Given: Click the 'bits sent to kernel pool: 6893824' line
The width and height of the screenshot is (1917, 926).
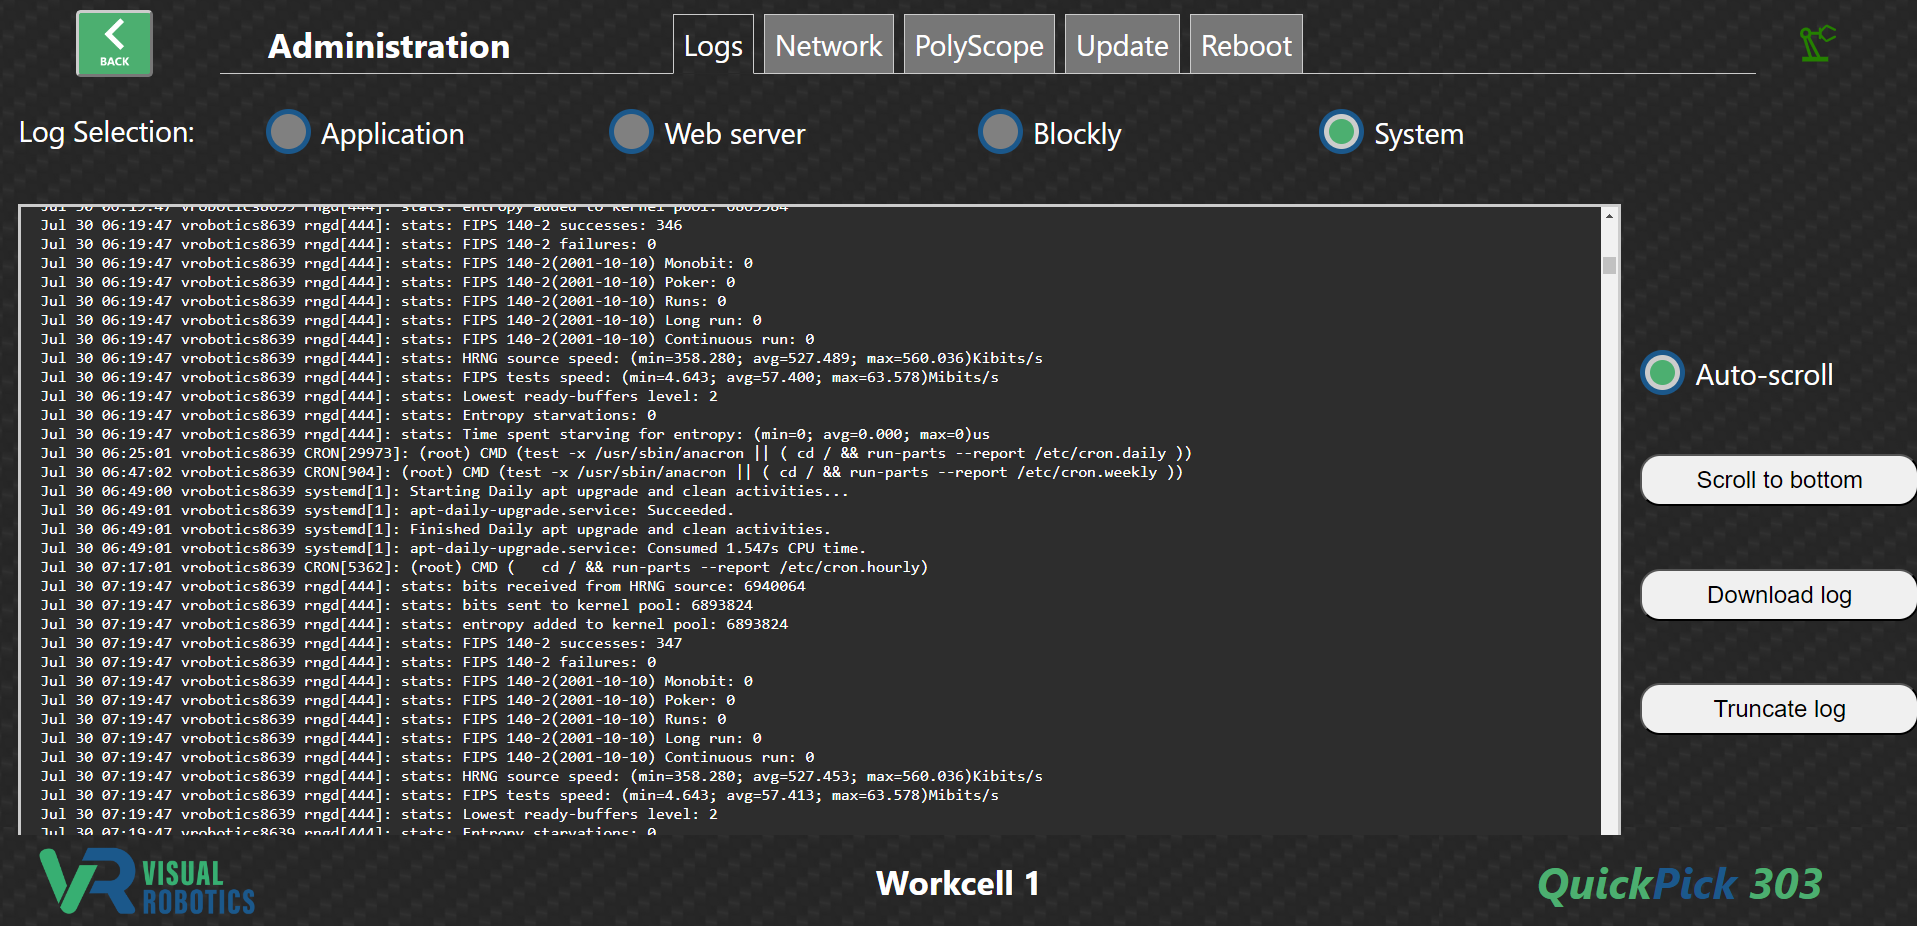Looking at the screenshot, I should point(396,605).
